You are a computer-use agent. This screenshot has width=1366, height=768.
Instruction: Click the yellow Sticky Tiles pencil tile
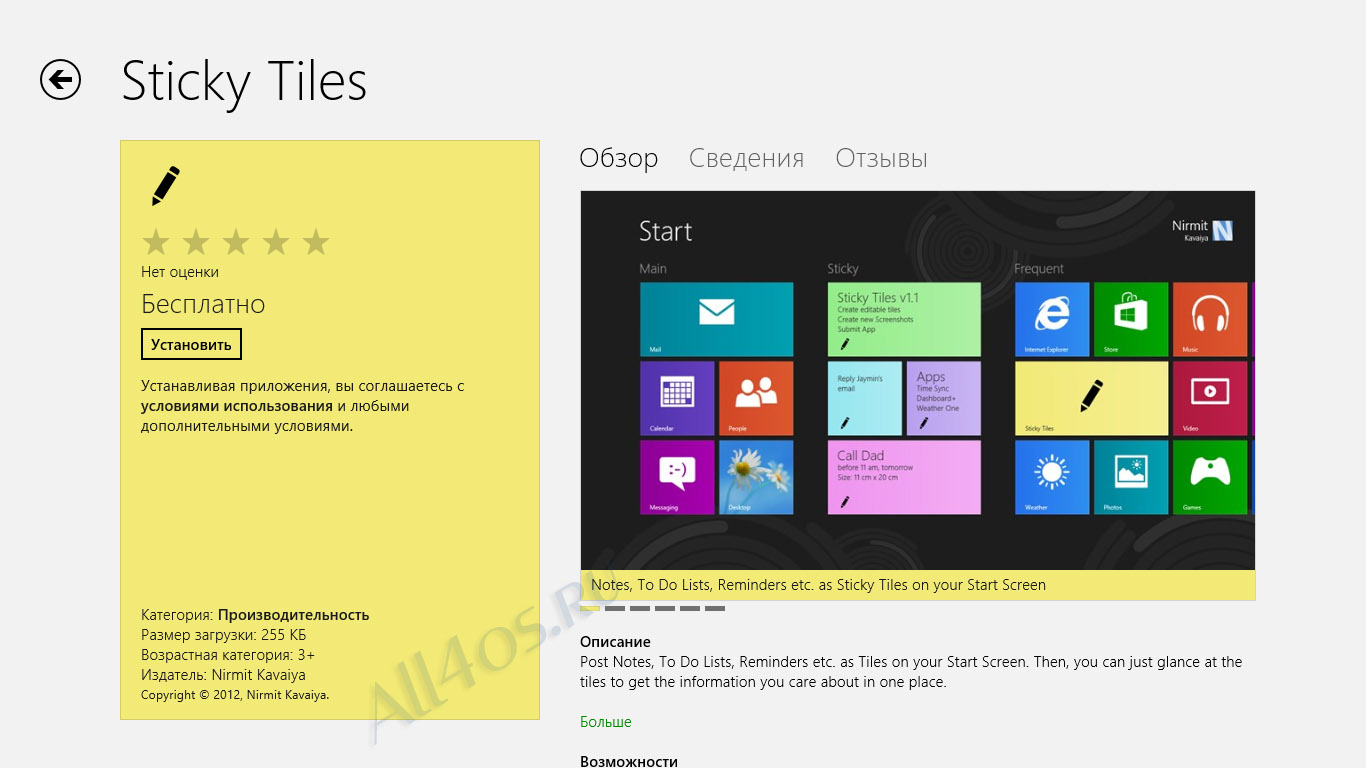(1091, 398)
